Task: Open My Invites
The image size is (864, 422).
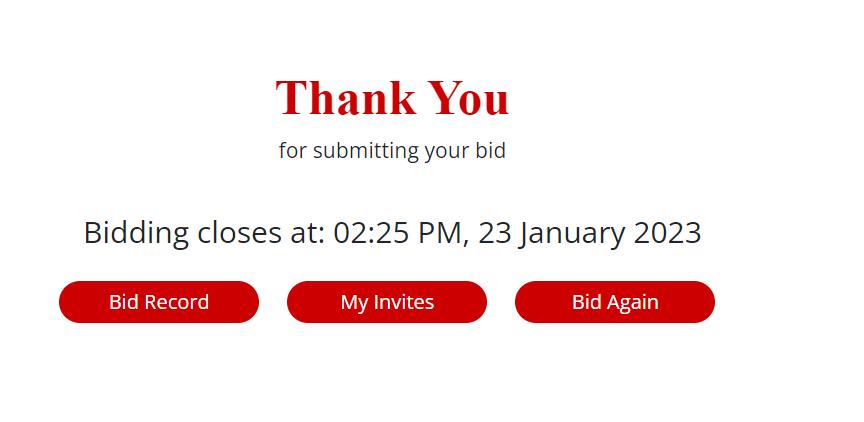Action: (x=387, y=302)
